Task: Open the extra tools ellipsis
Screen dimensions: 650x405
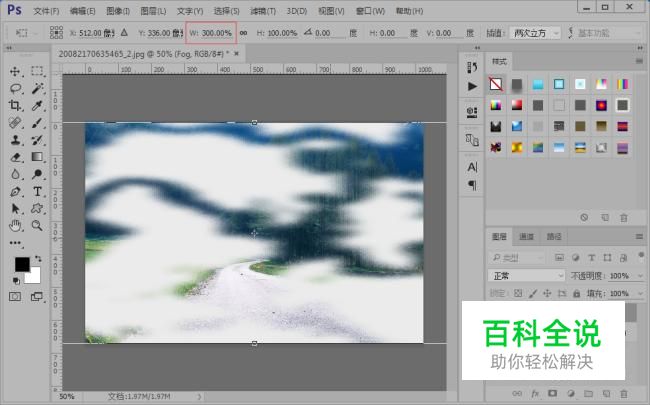Action: tap(15, 243)
